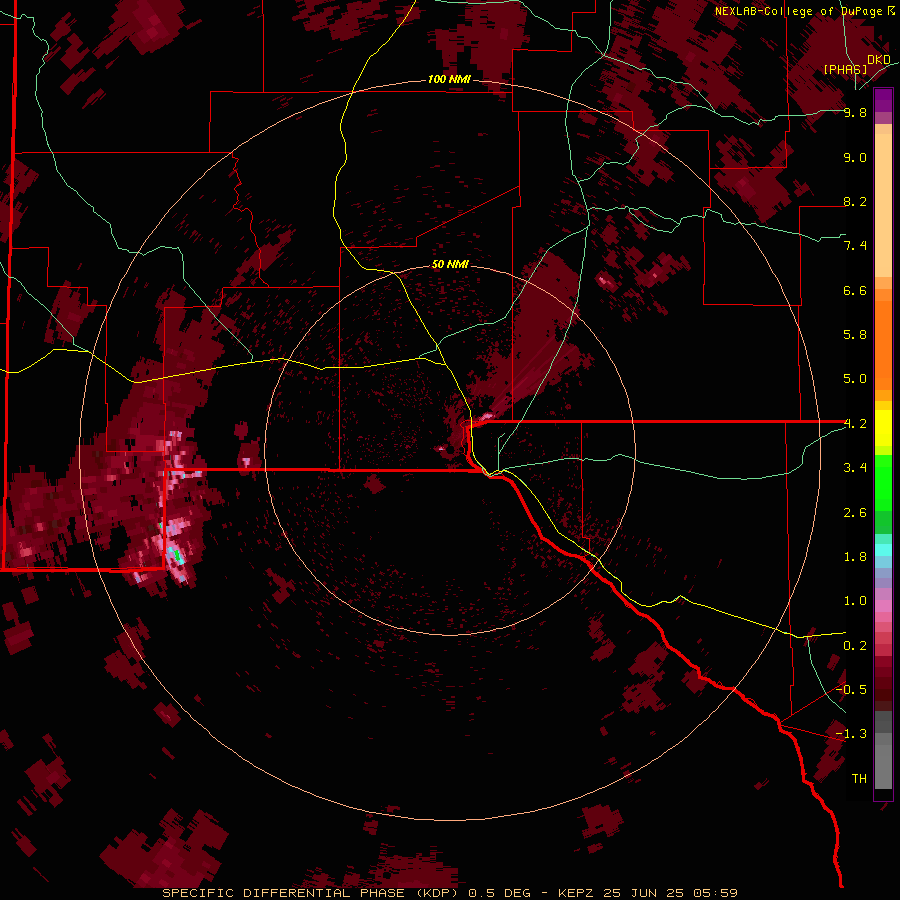
Task: Click the 50 NMI range ring label
Action: click(x=450, y=264)
